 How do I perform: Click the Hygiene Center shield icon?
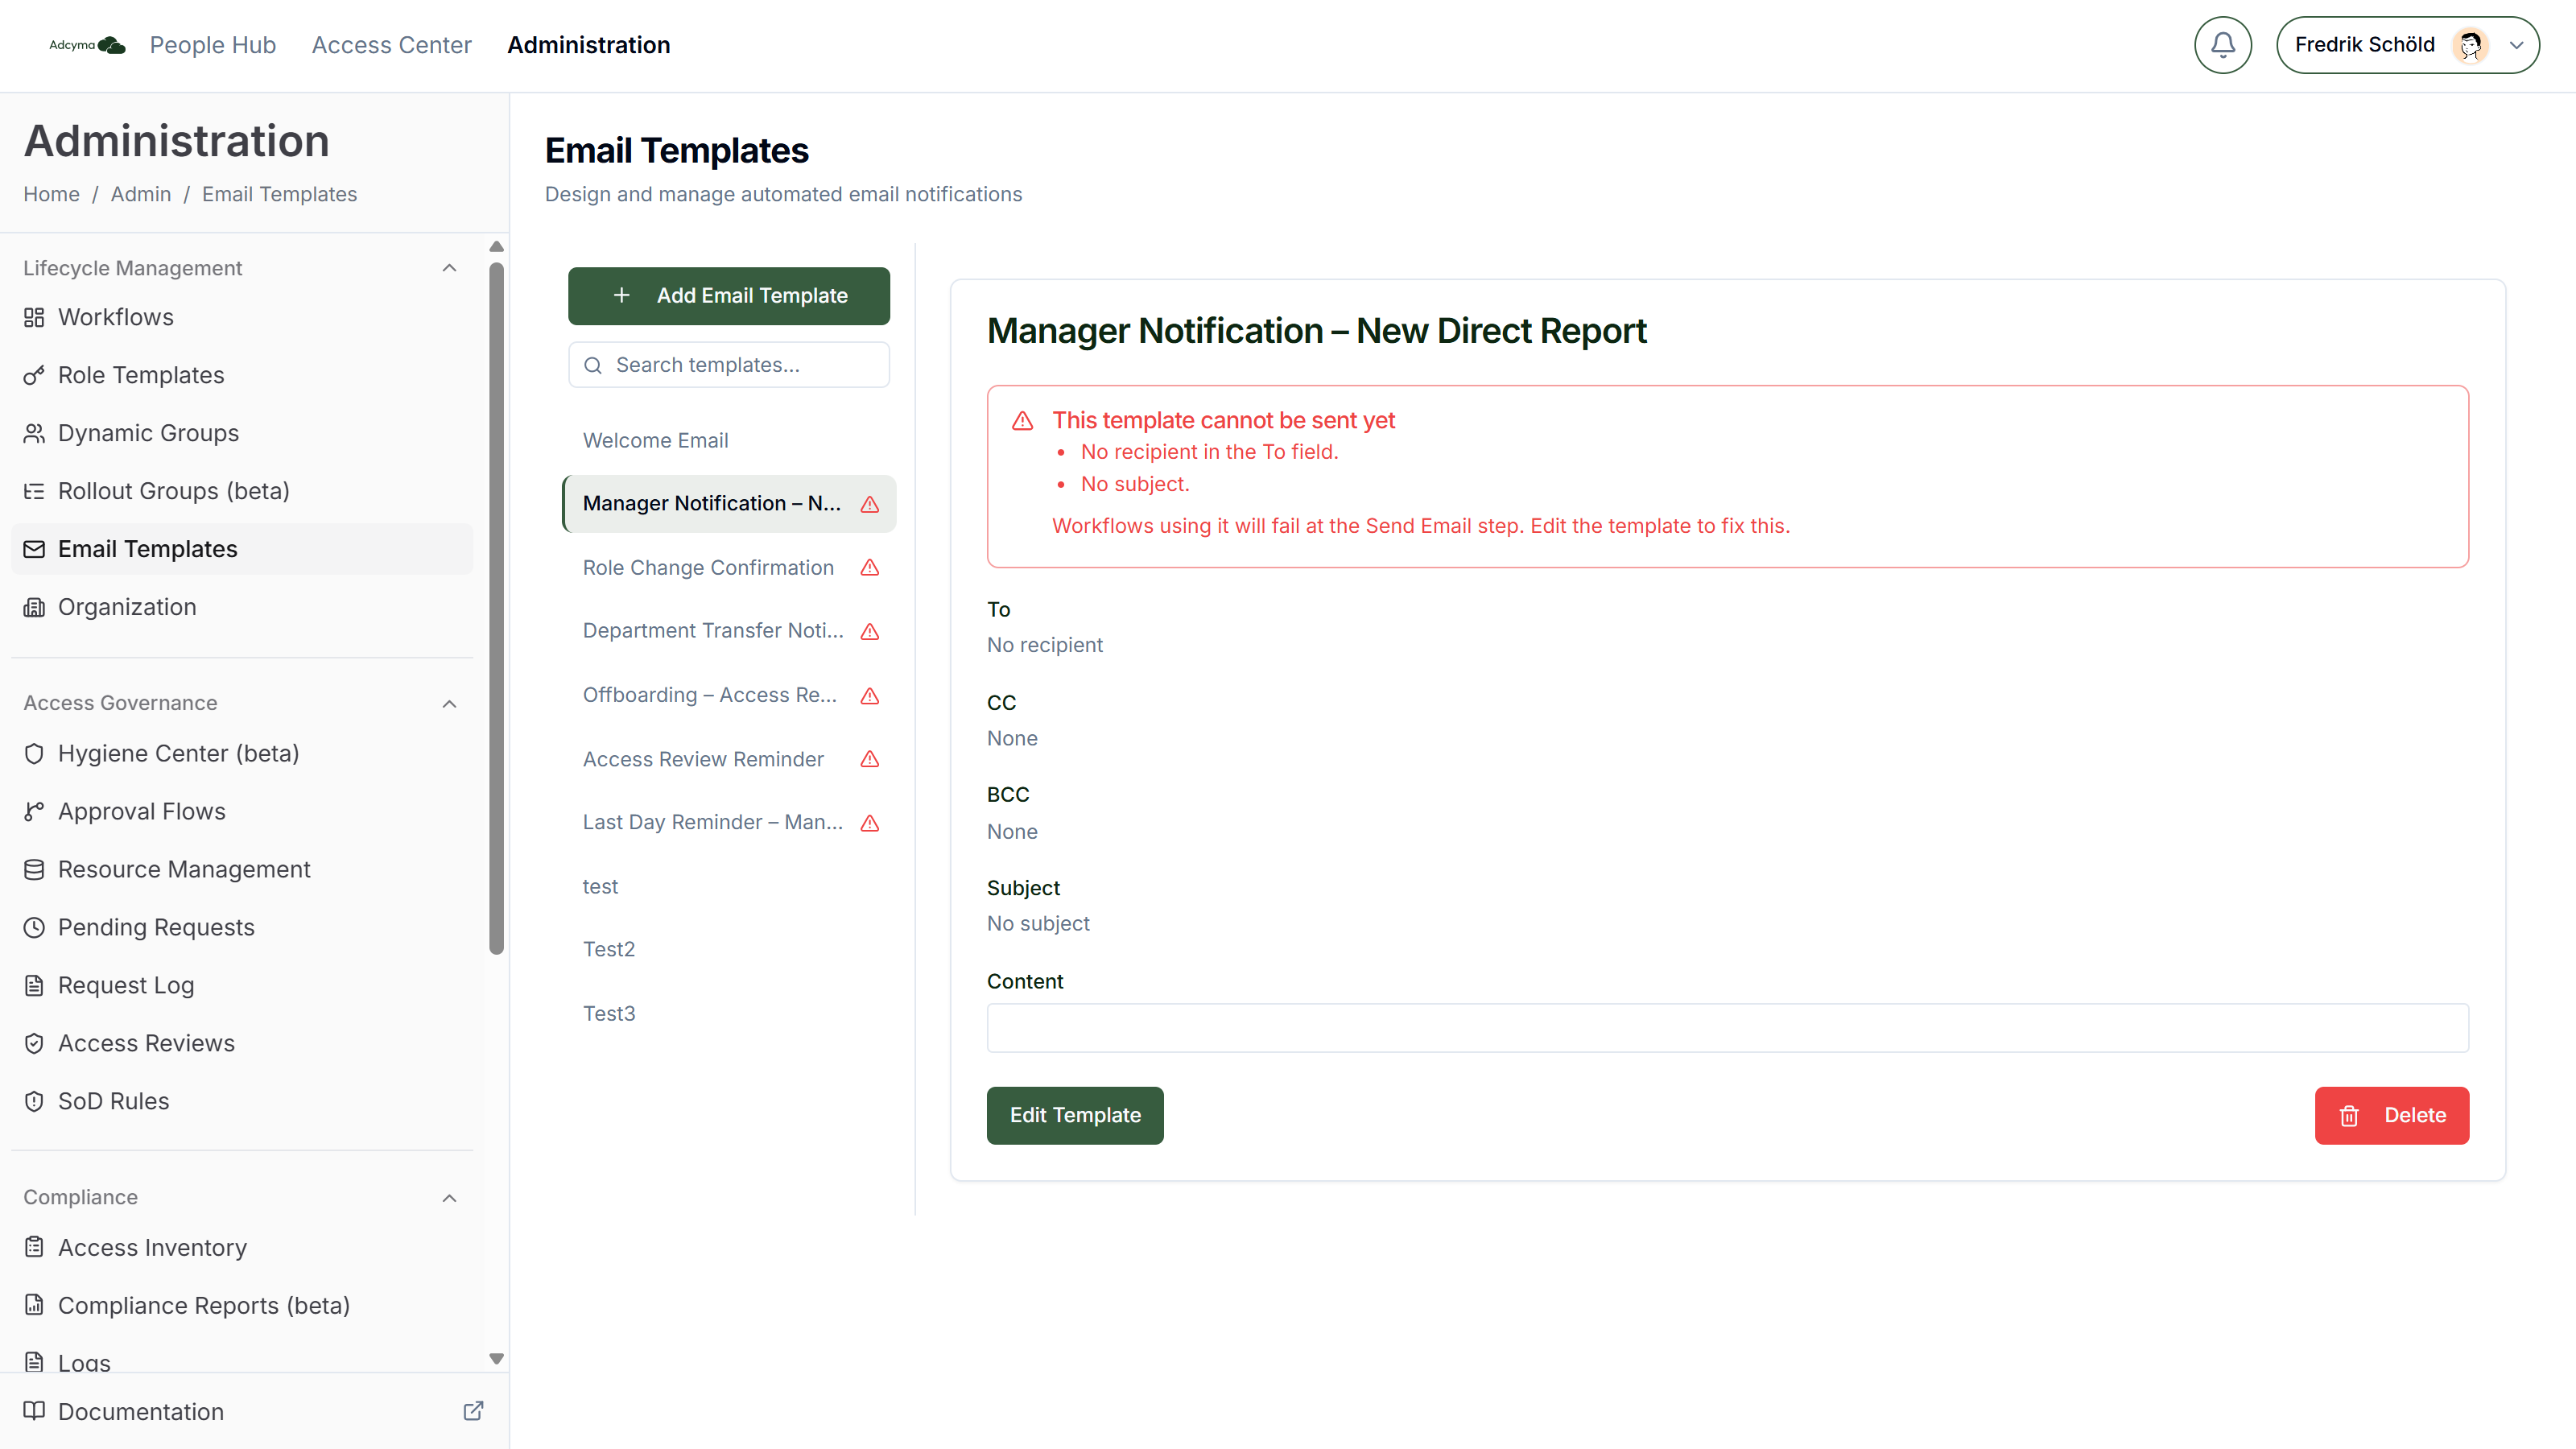[x=34, y=753]
